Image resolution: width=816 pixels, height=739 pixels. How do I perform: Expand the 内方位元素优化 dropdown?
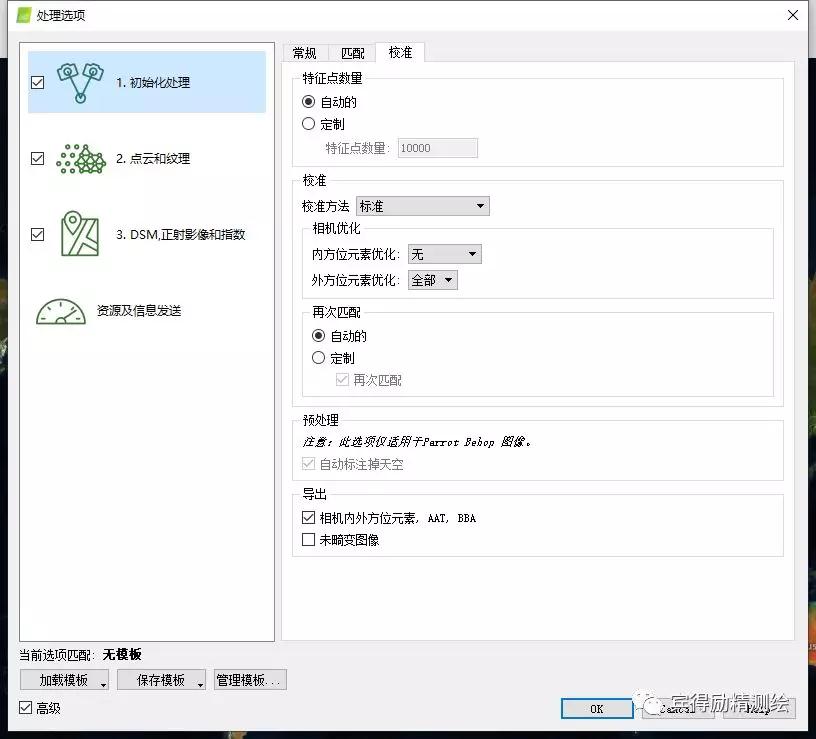point(444,255)
